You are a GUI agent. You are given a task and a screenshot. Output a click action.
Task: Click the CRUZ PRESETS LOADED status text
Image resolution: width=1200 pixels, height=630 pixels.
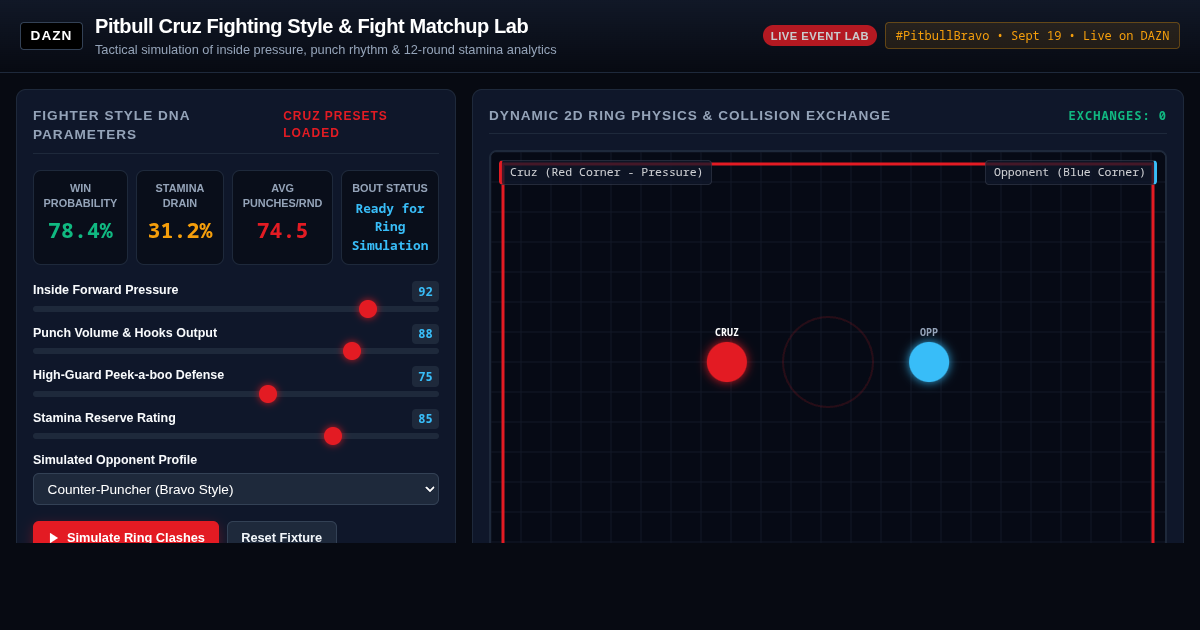pos(335,125)
